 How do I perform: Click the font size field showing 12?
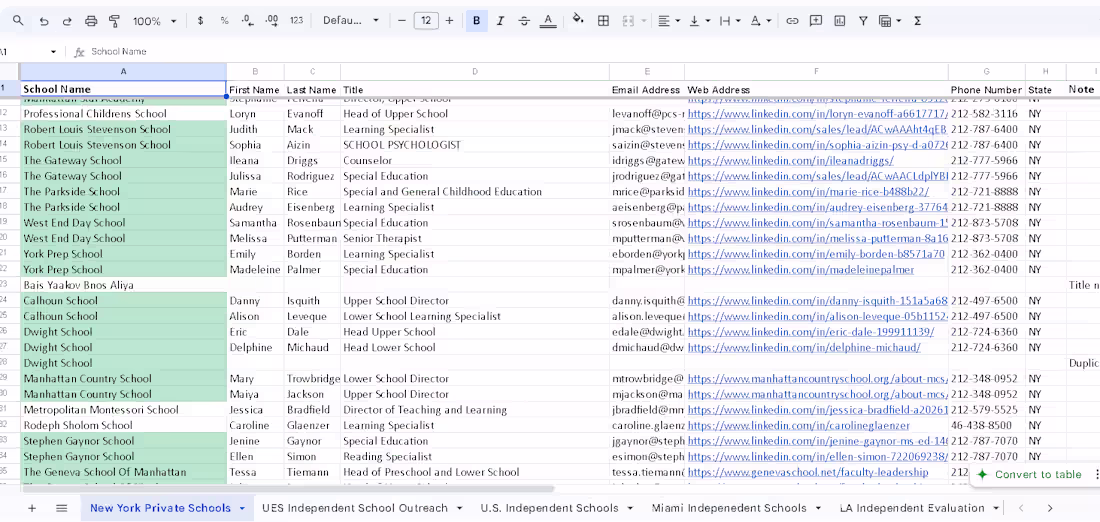(x=426, y=21)
